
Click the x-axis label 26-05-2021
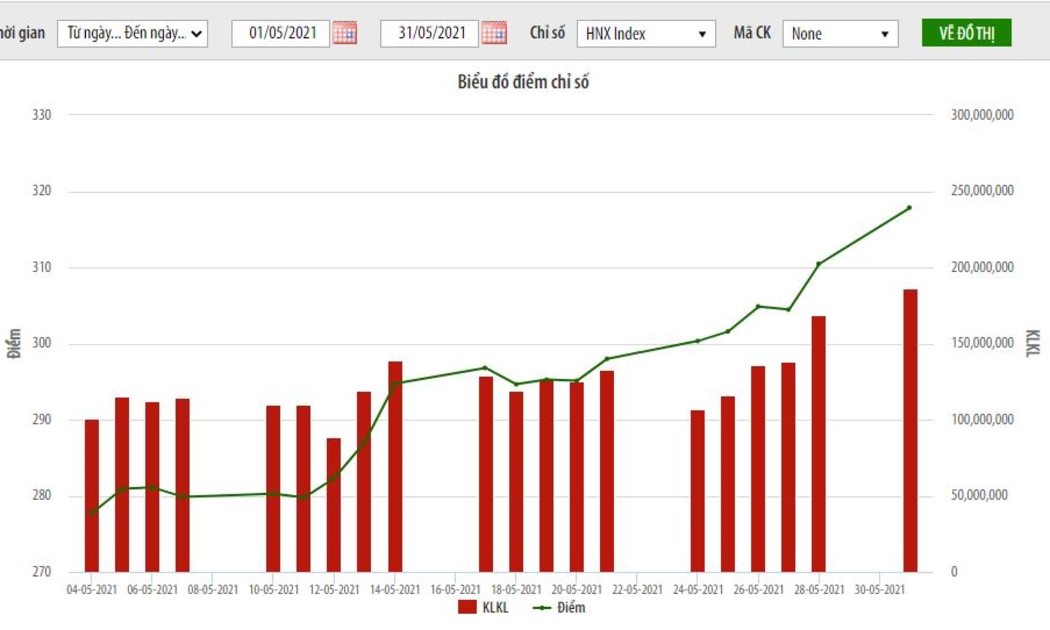(758, 589)
